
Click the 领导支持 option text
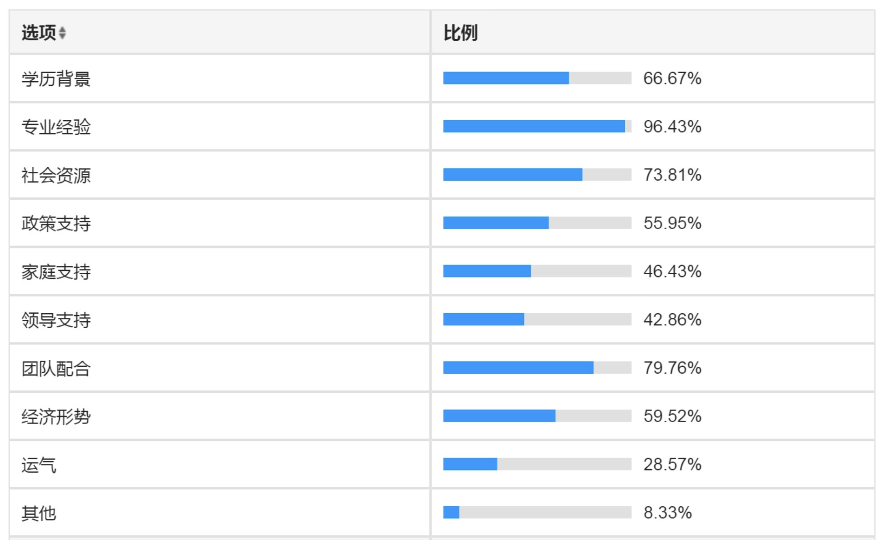[56, 320]
